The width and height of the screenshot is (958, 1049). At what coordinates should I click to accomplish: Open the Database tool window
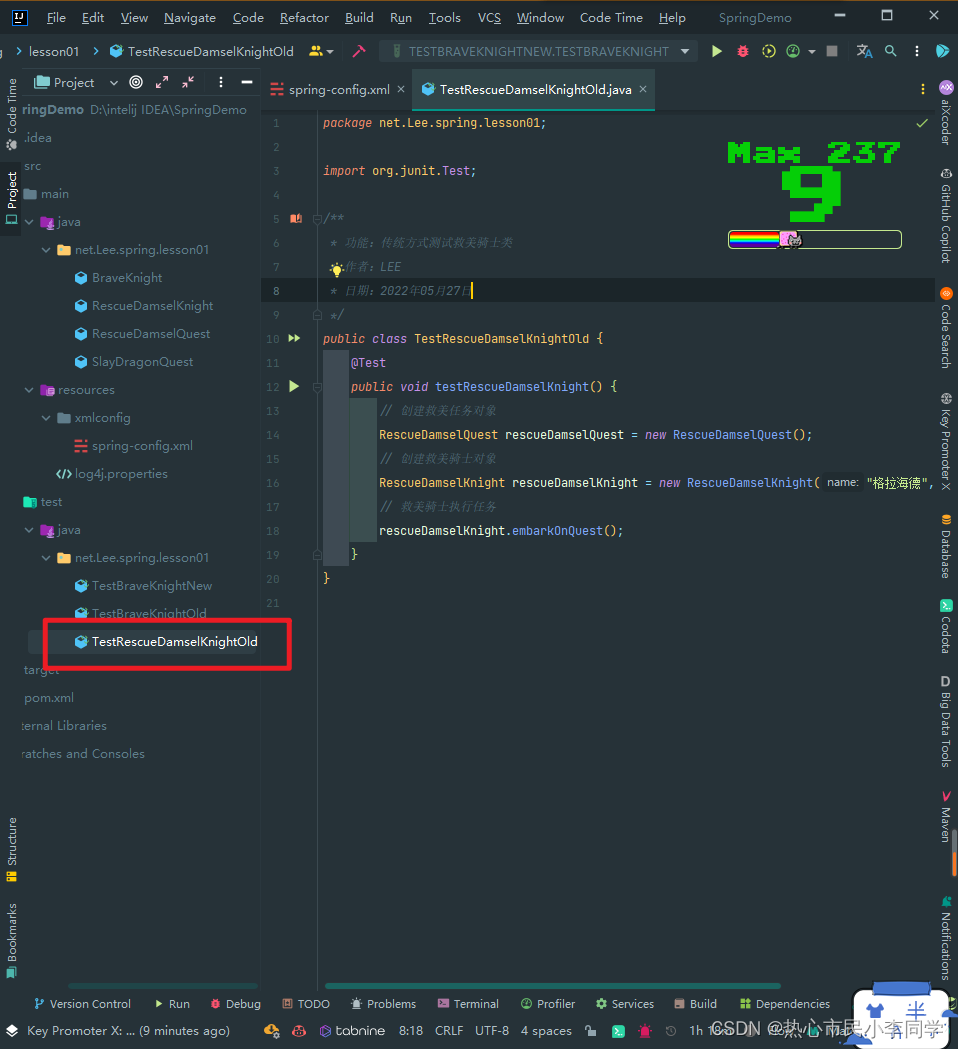(946, 546)
